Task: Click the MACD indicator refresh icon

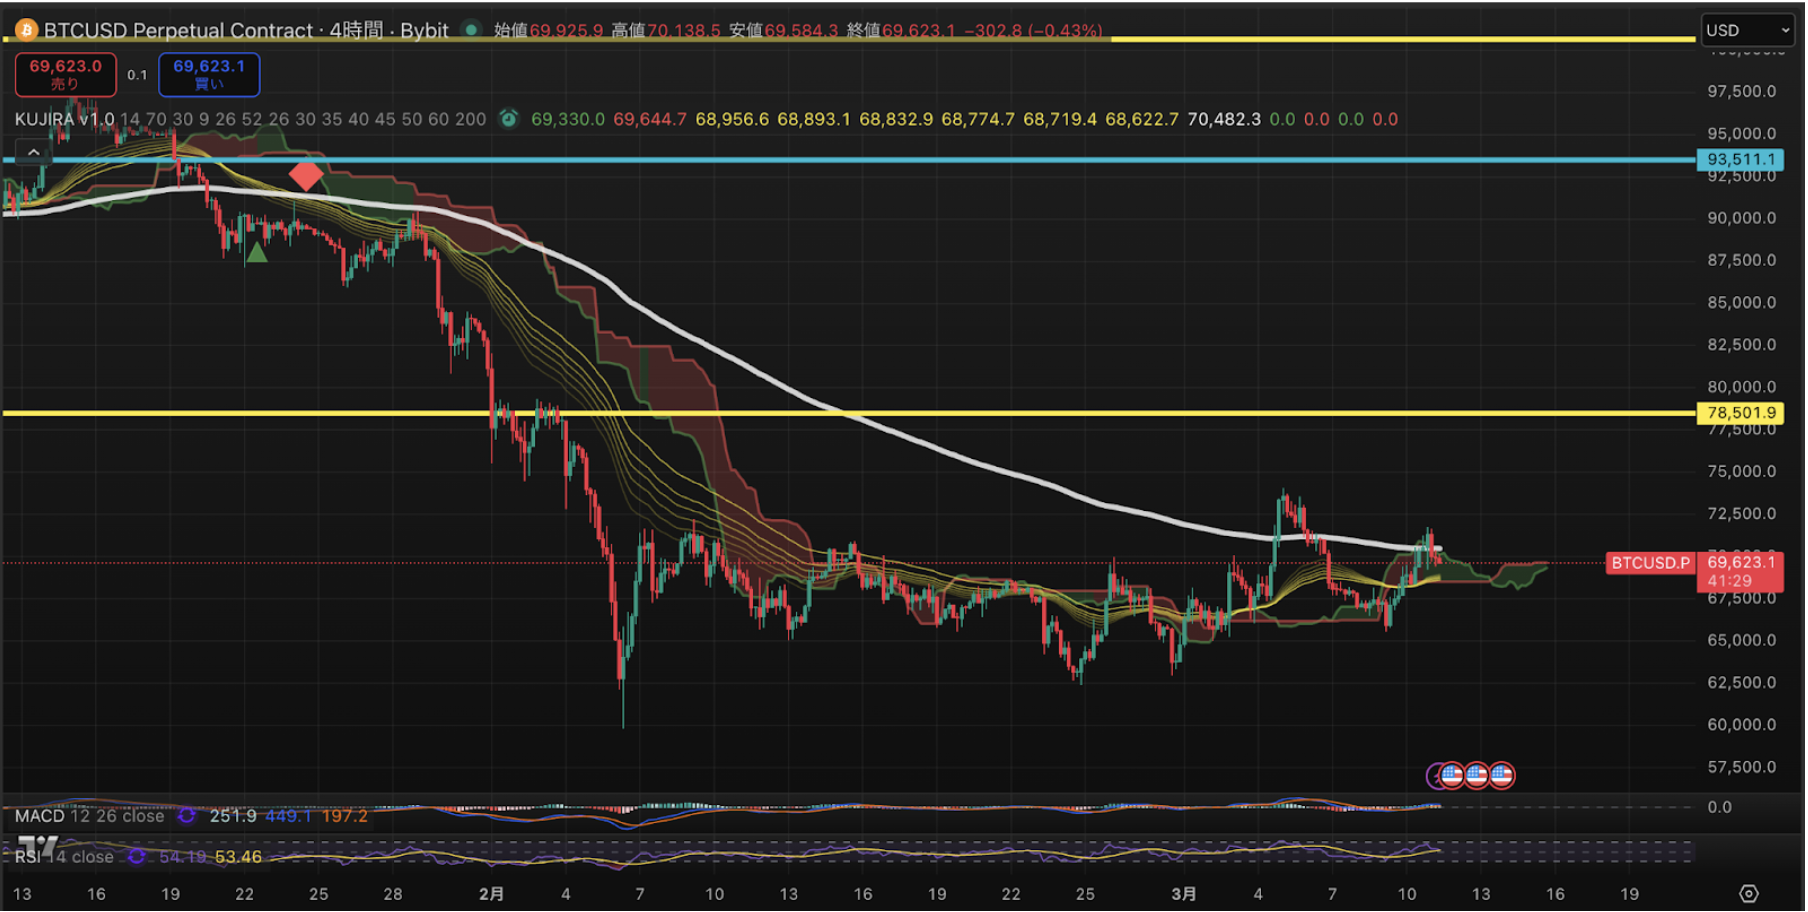Action: point(187,816)
